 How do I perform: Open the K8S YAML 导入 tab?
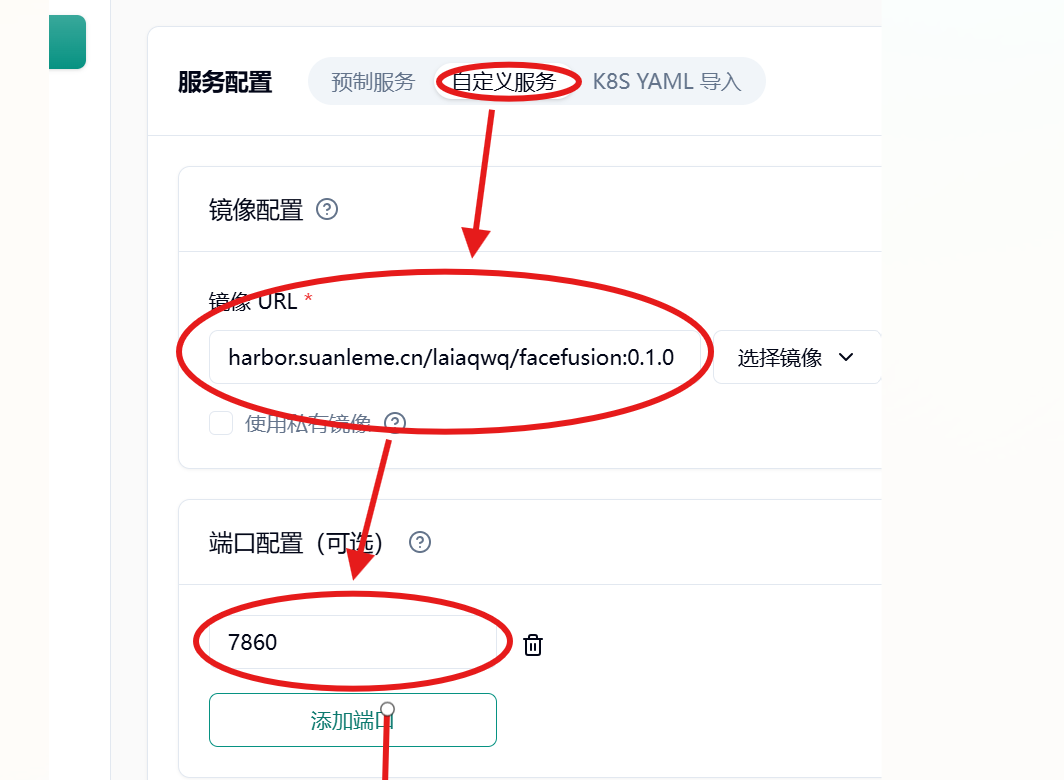667,81
